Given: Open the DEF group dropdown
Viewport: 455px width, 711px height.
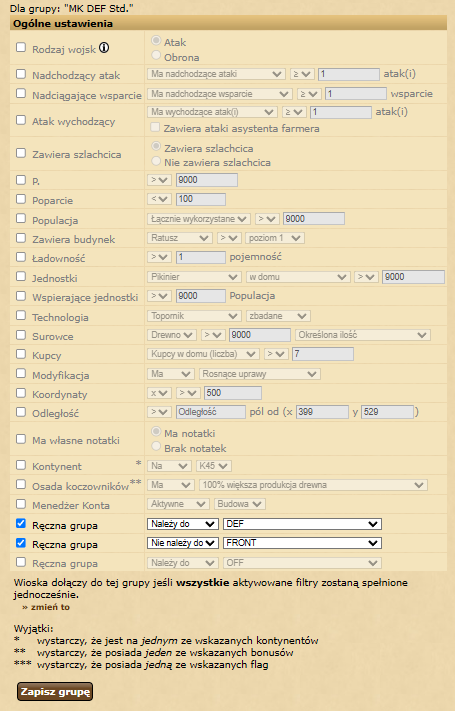Looking at the screenshot, I should 302,524.
